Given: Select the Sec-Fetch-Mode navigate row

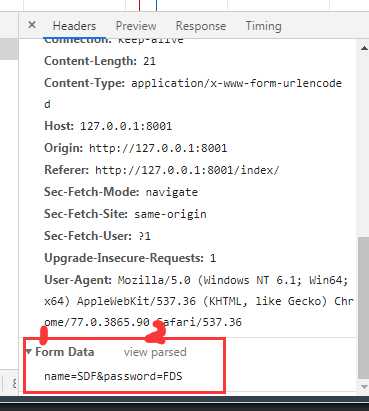Looking at the screenshot, I should 121,192.
